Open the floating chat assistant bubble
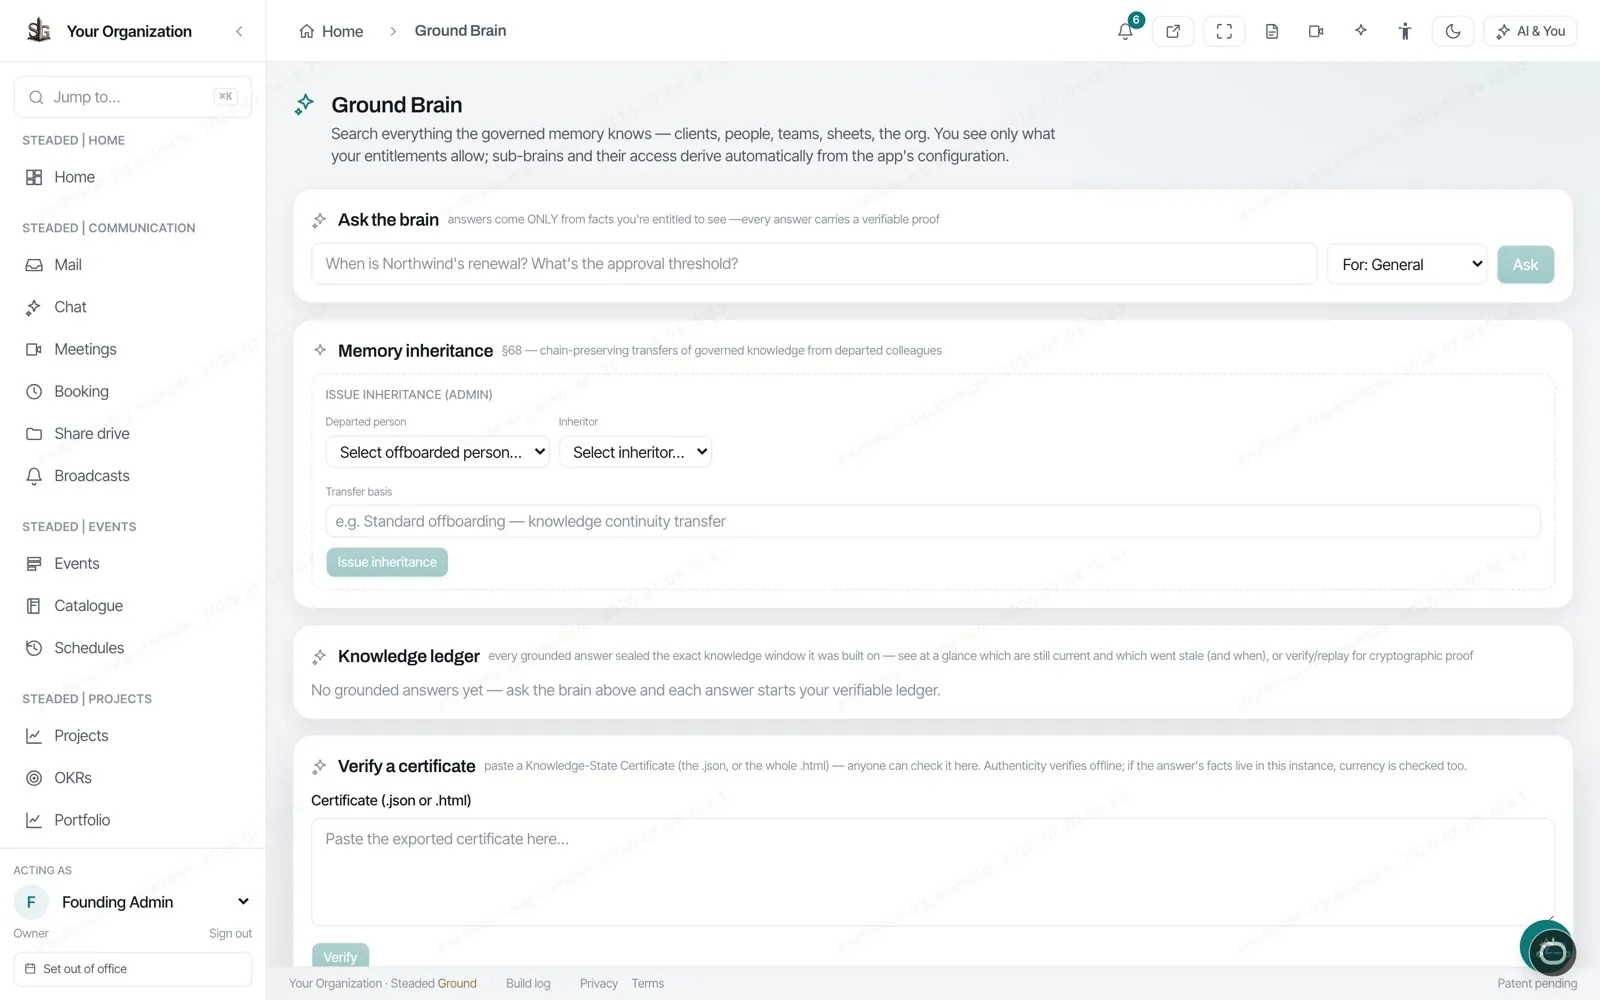1600x1000 pixels. (1551, 951)
